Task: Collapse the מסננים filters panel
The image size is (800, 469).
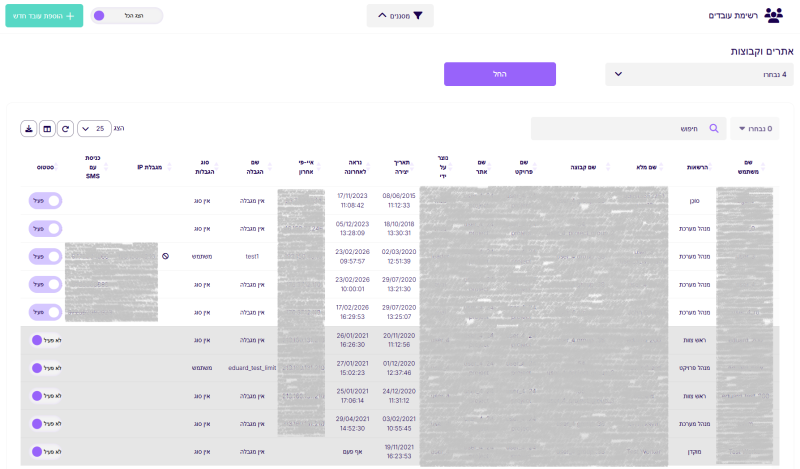Action: point(400,15)
